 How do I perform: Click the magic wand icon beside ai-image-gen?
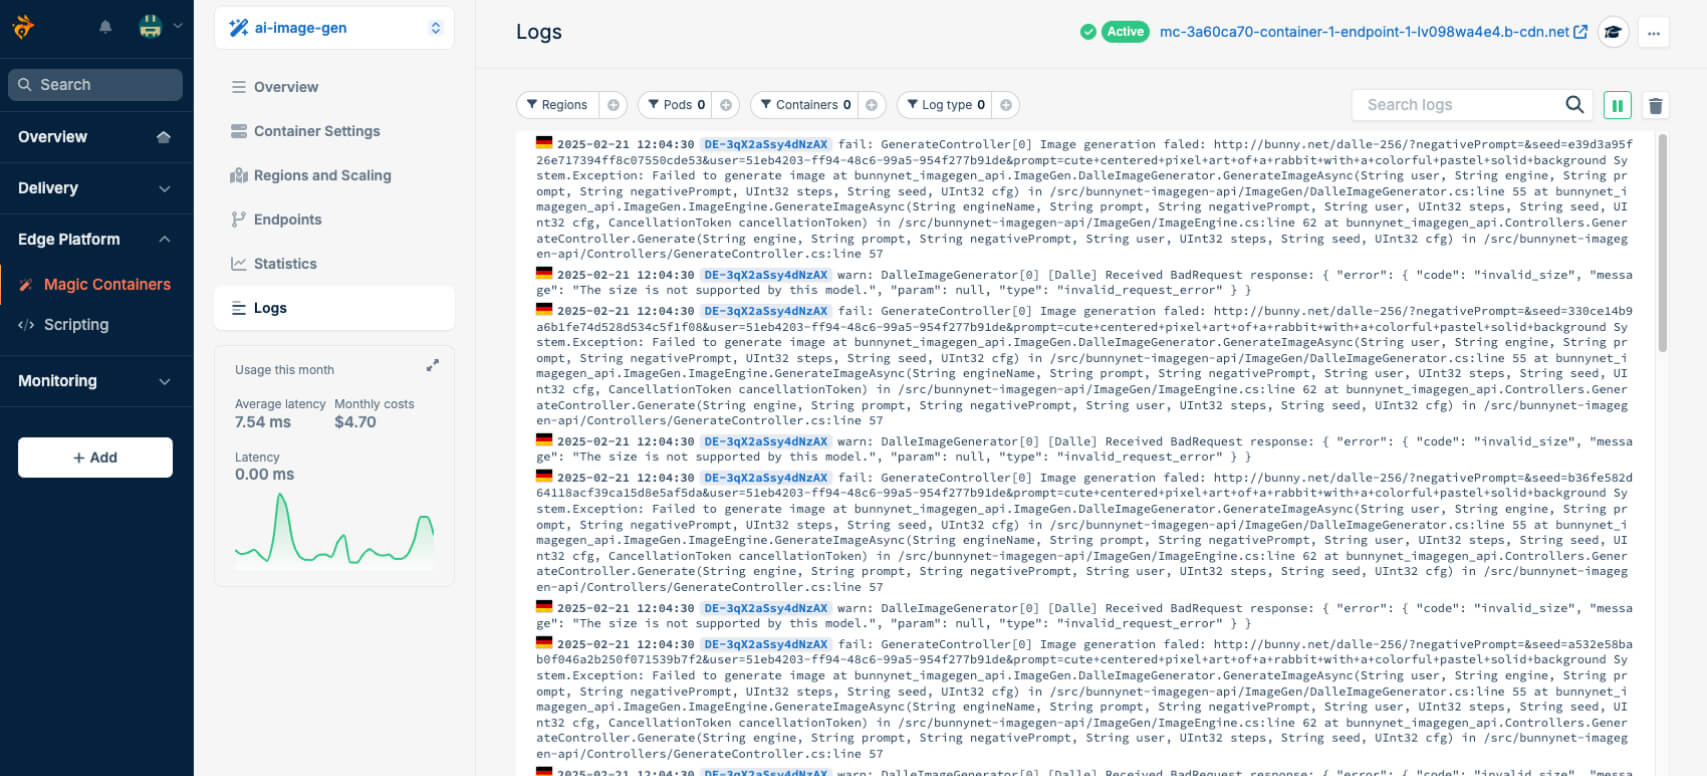tap(238, 28)
